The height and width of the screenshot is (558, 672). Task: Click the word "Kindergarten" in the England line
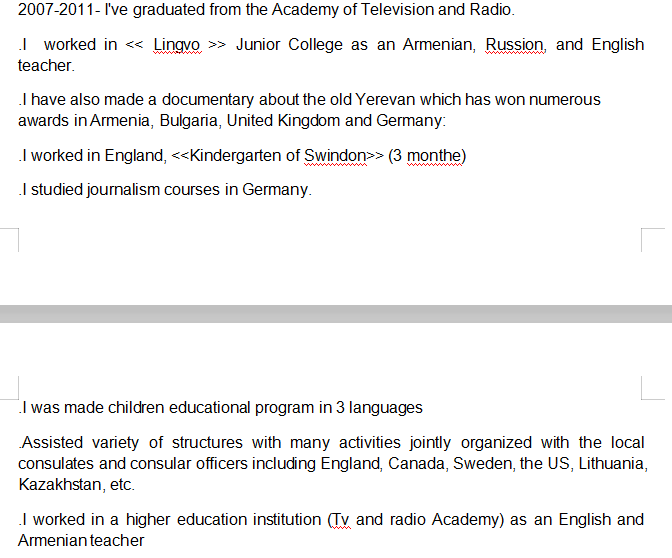tap(233, 155)
